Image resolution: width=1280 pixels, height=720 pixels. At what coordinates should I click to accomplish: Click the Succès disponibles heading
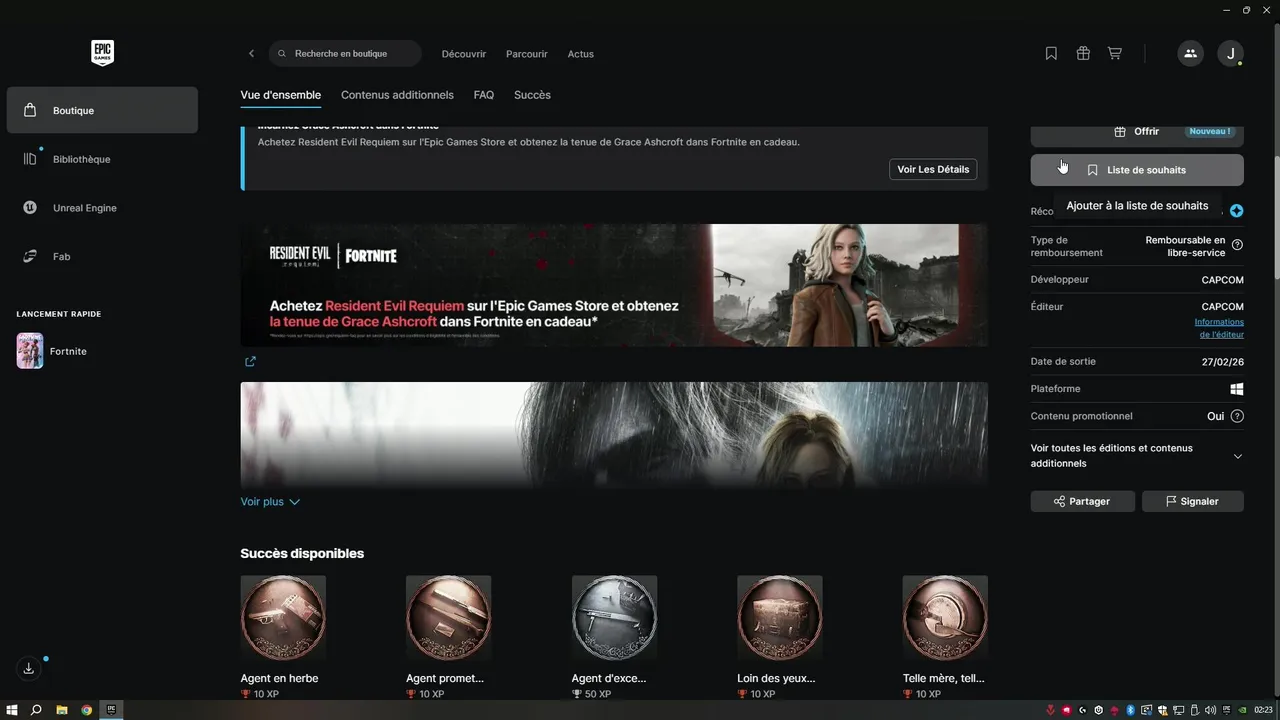(302, 553)
